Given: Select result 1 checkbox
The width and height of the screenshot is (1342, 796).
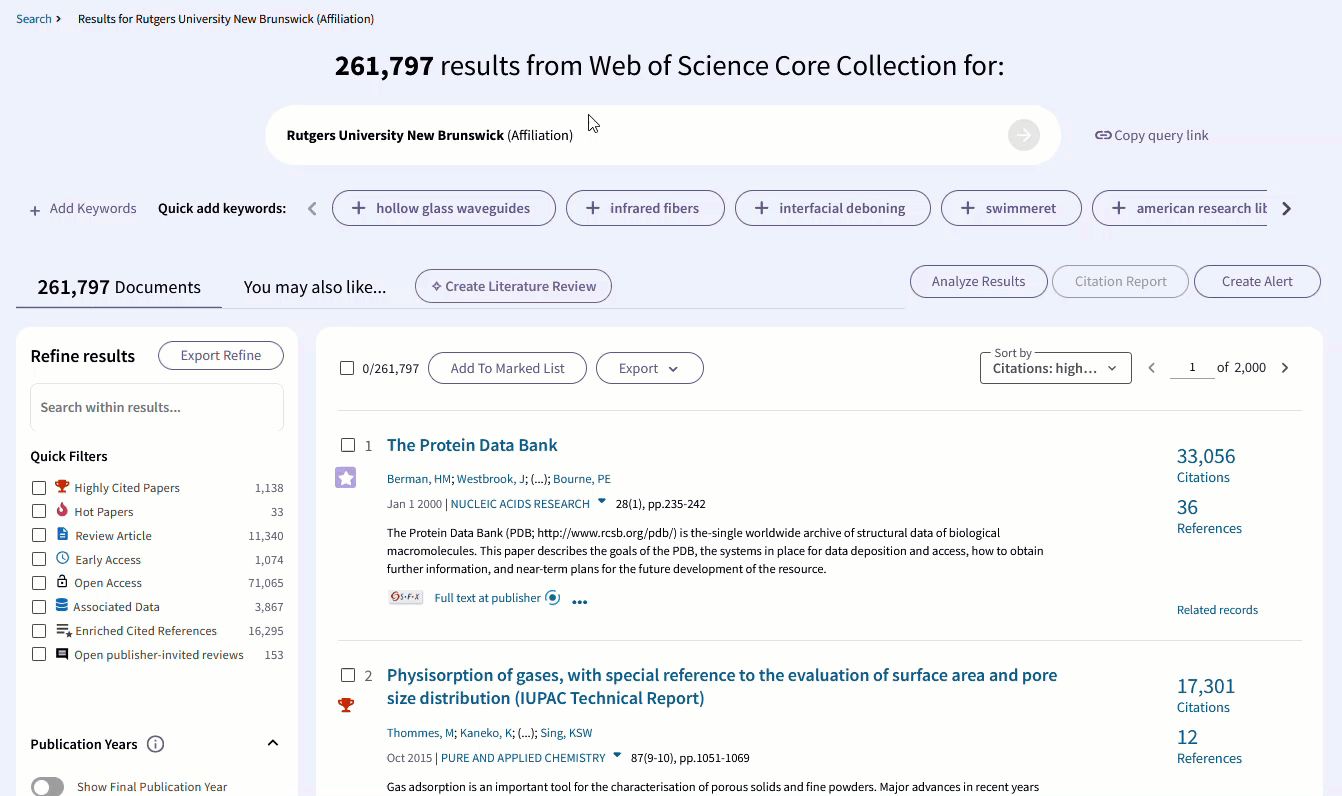Looking at the screenshot, I should (348, 445).
